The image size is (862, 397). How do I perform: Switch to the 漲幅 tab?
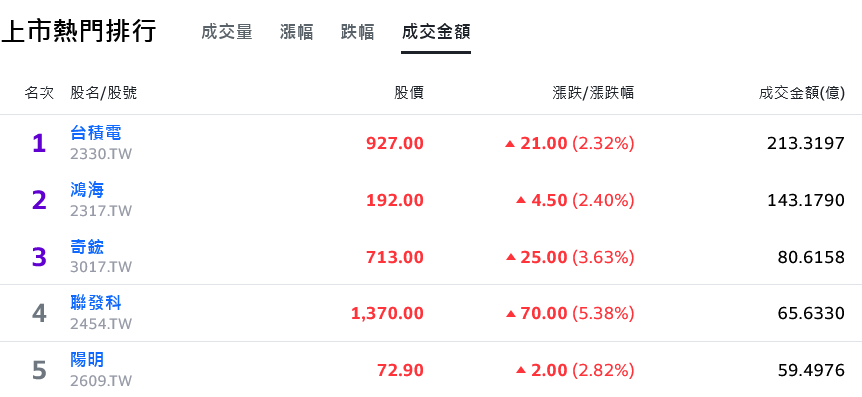(x=296, y=32)
